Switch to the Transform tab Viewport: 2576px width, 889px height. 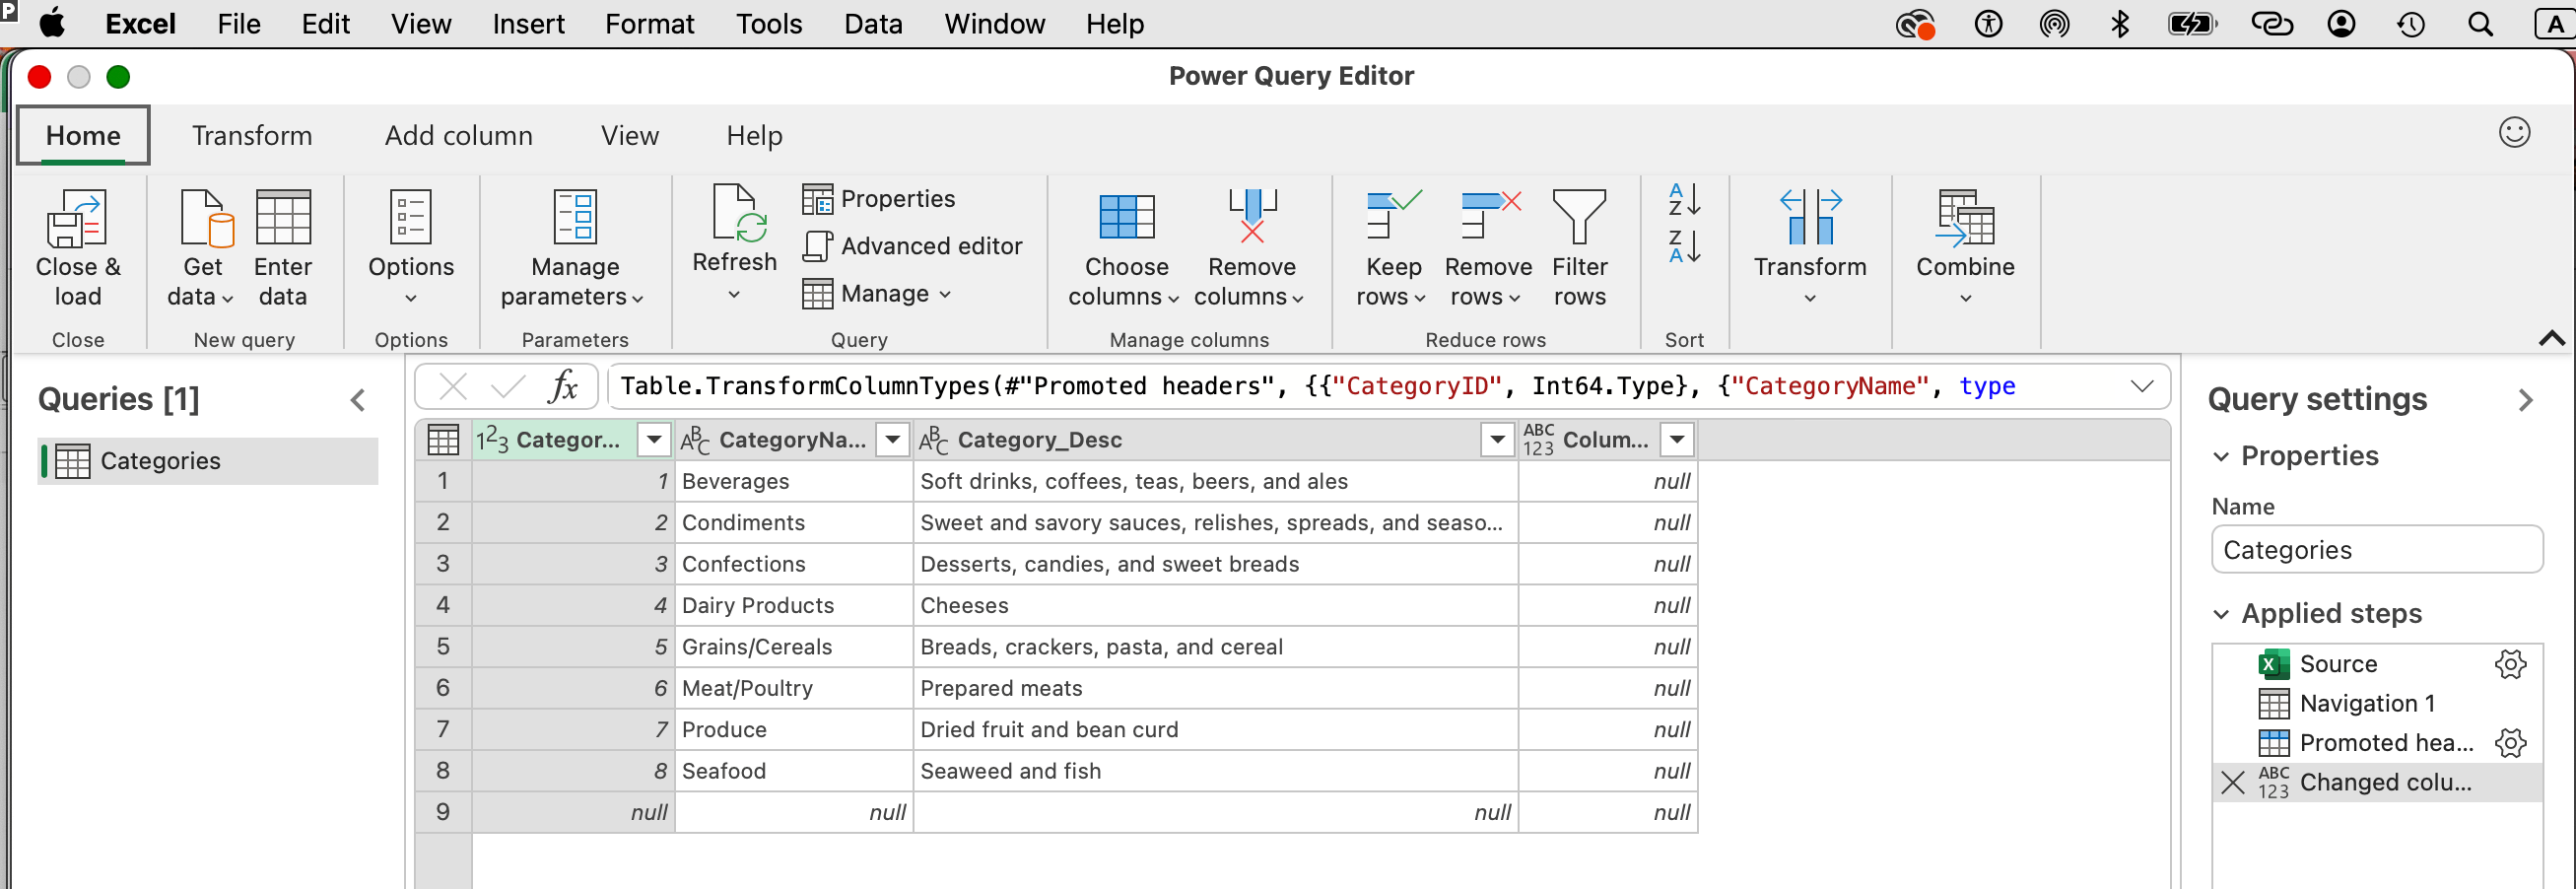(x=252, y=135)
